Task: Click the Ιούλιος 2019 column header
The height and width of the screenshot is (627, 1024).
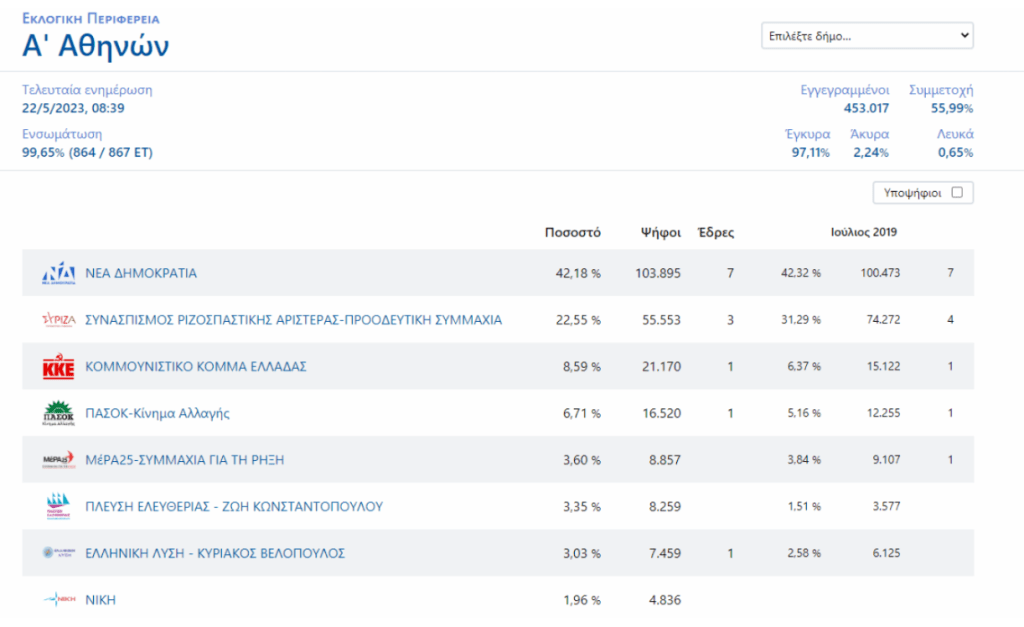Action: [x=863, y=232]
